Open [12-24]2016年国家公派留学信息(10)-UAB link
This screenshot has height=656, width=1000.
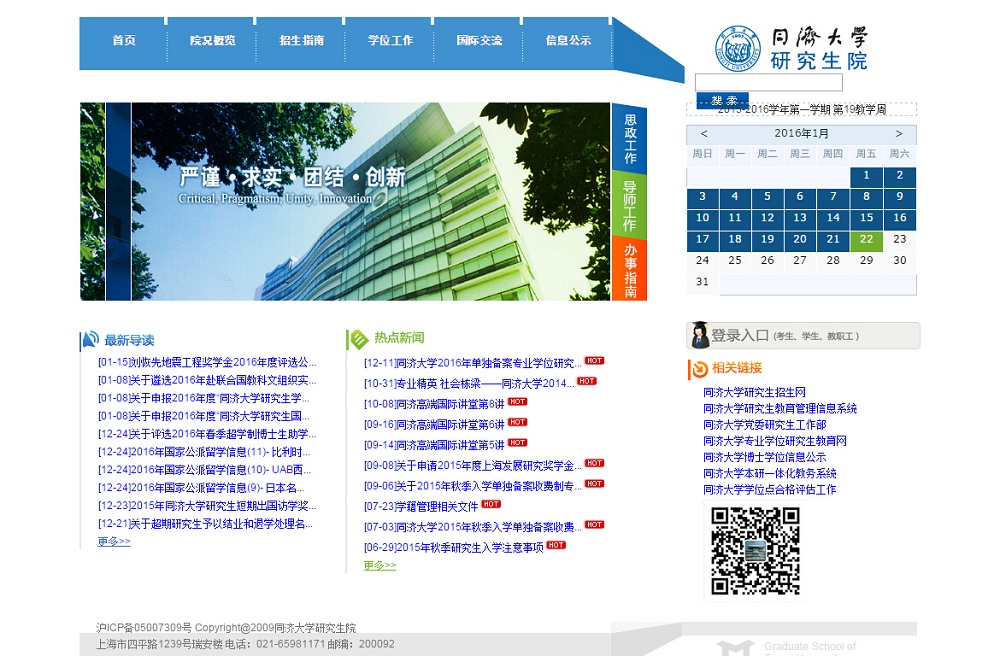tap(204, 470)
